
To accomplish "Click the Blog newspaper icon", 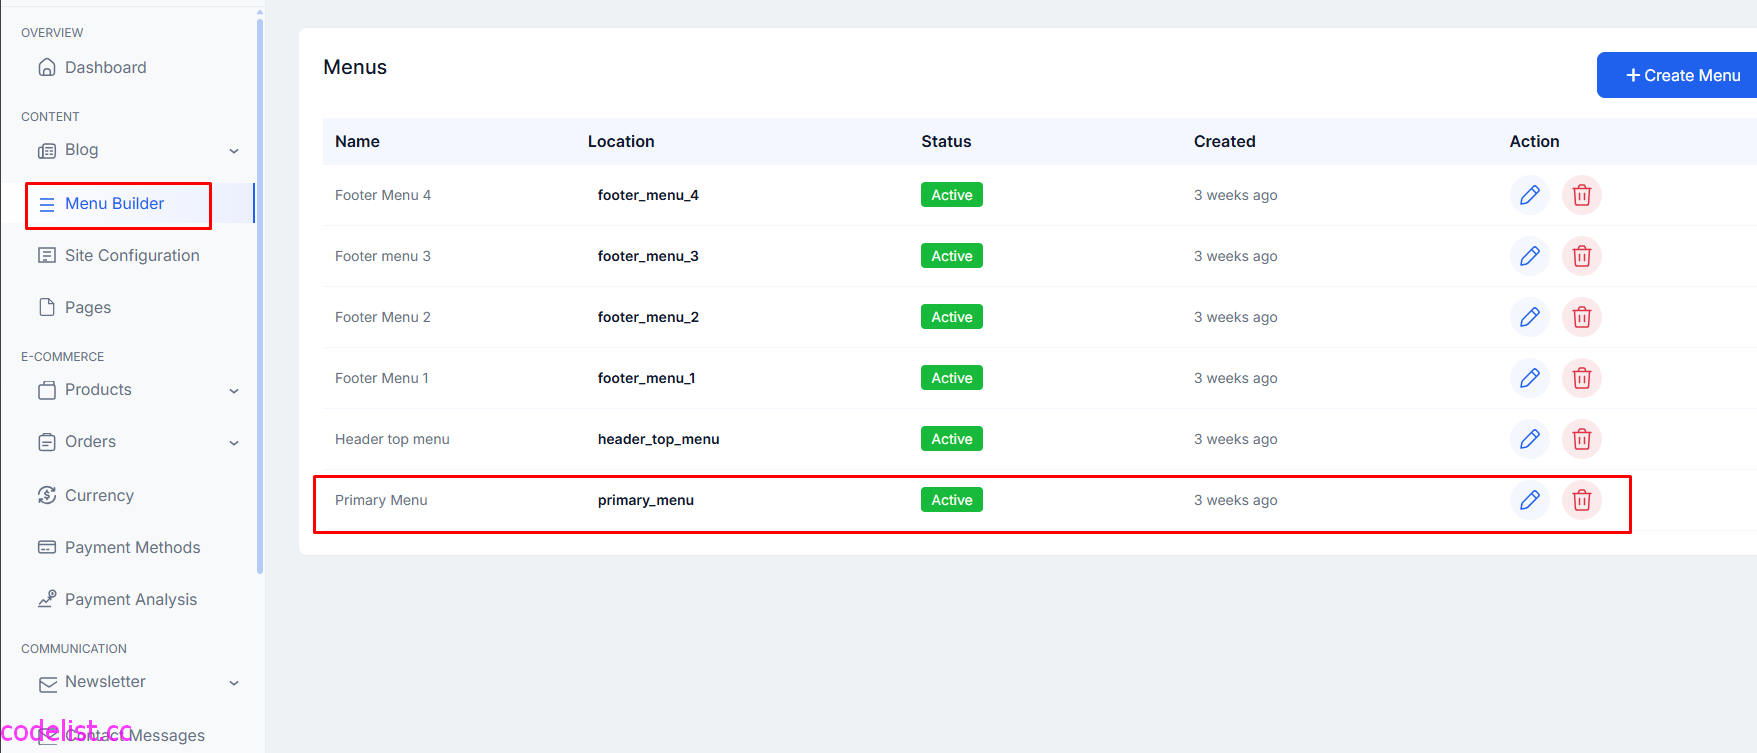I will 47,150.
